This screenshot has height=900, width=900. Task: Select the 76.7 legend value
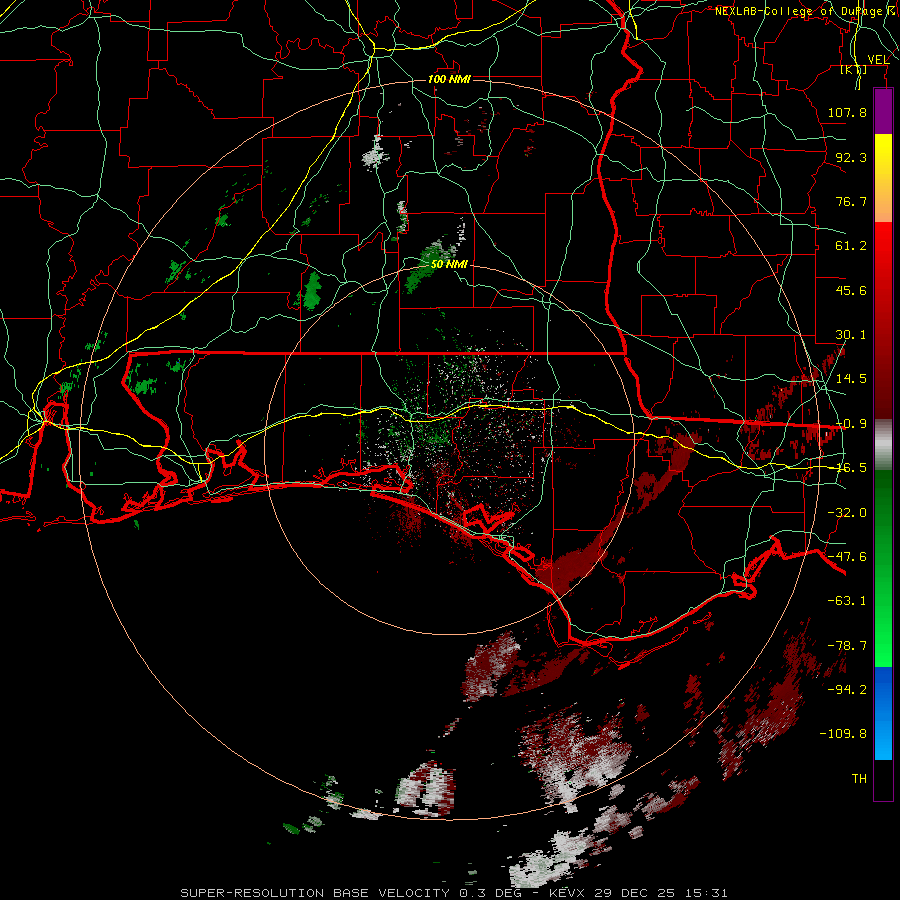tap(851, 201)
